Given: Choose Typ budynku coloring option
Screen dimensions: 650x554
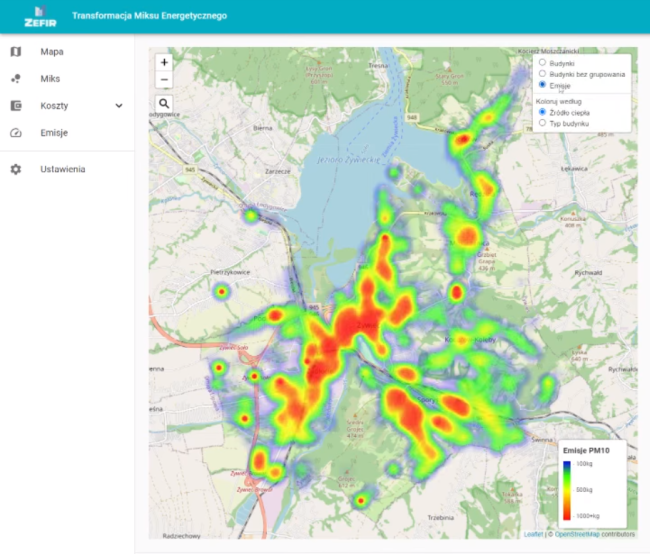Looking at the screenshot, I should [542, 123].
